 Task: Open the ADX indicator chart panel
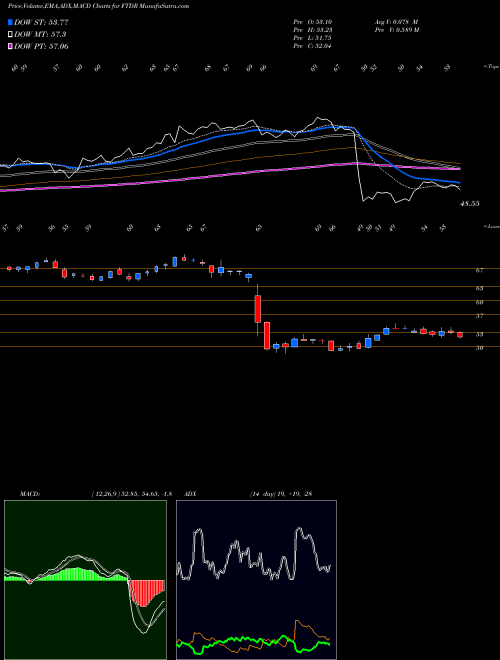256,580
